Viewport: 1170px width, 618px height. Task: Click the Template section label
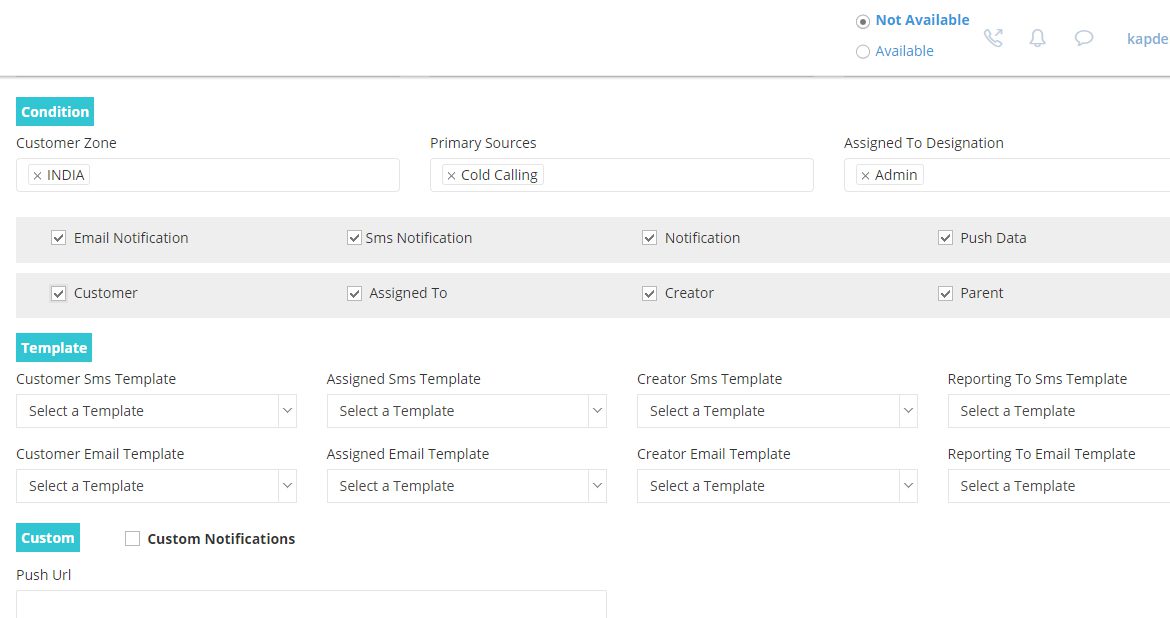pyautogui.click(x=54, y=348)
